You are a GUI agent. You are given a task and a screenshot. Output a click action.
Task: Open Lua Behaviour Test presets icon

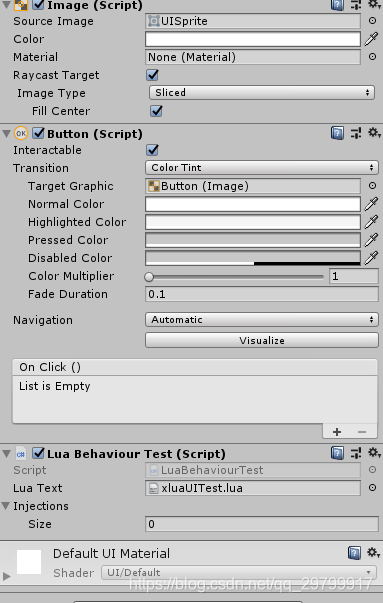click(356, 453)
